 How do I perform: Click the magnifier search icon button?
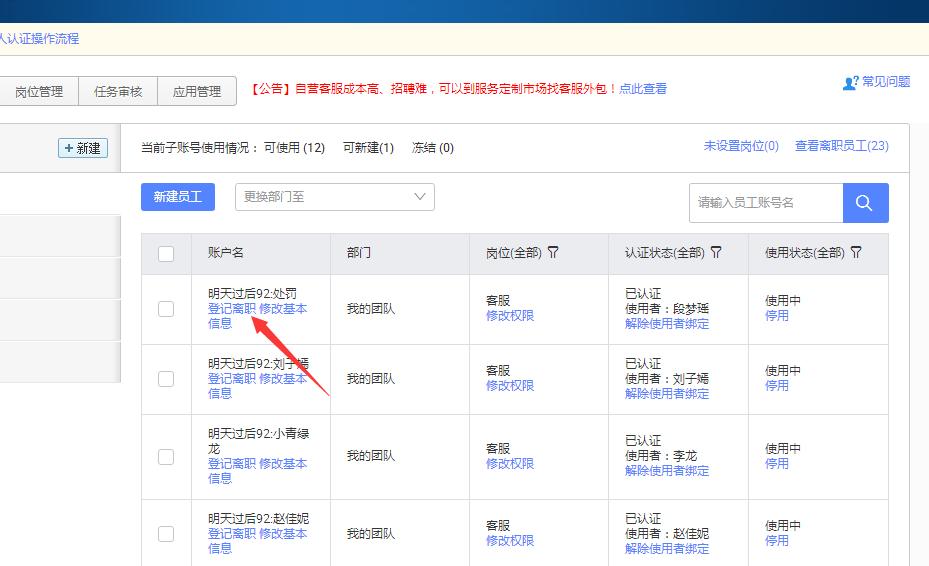[865, 203]
